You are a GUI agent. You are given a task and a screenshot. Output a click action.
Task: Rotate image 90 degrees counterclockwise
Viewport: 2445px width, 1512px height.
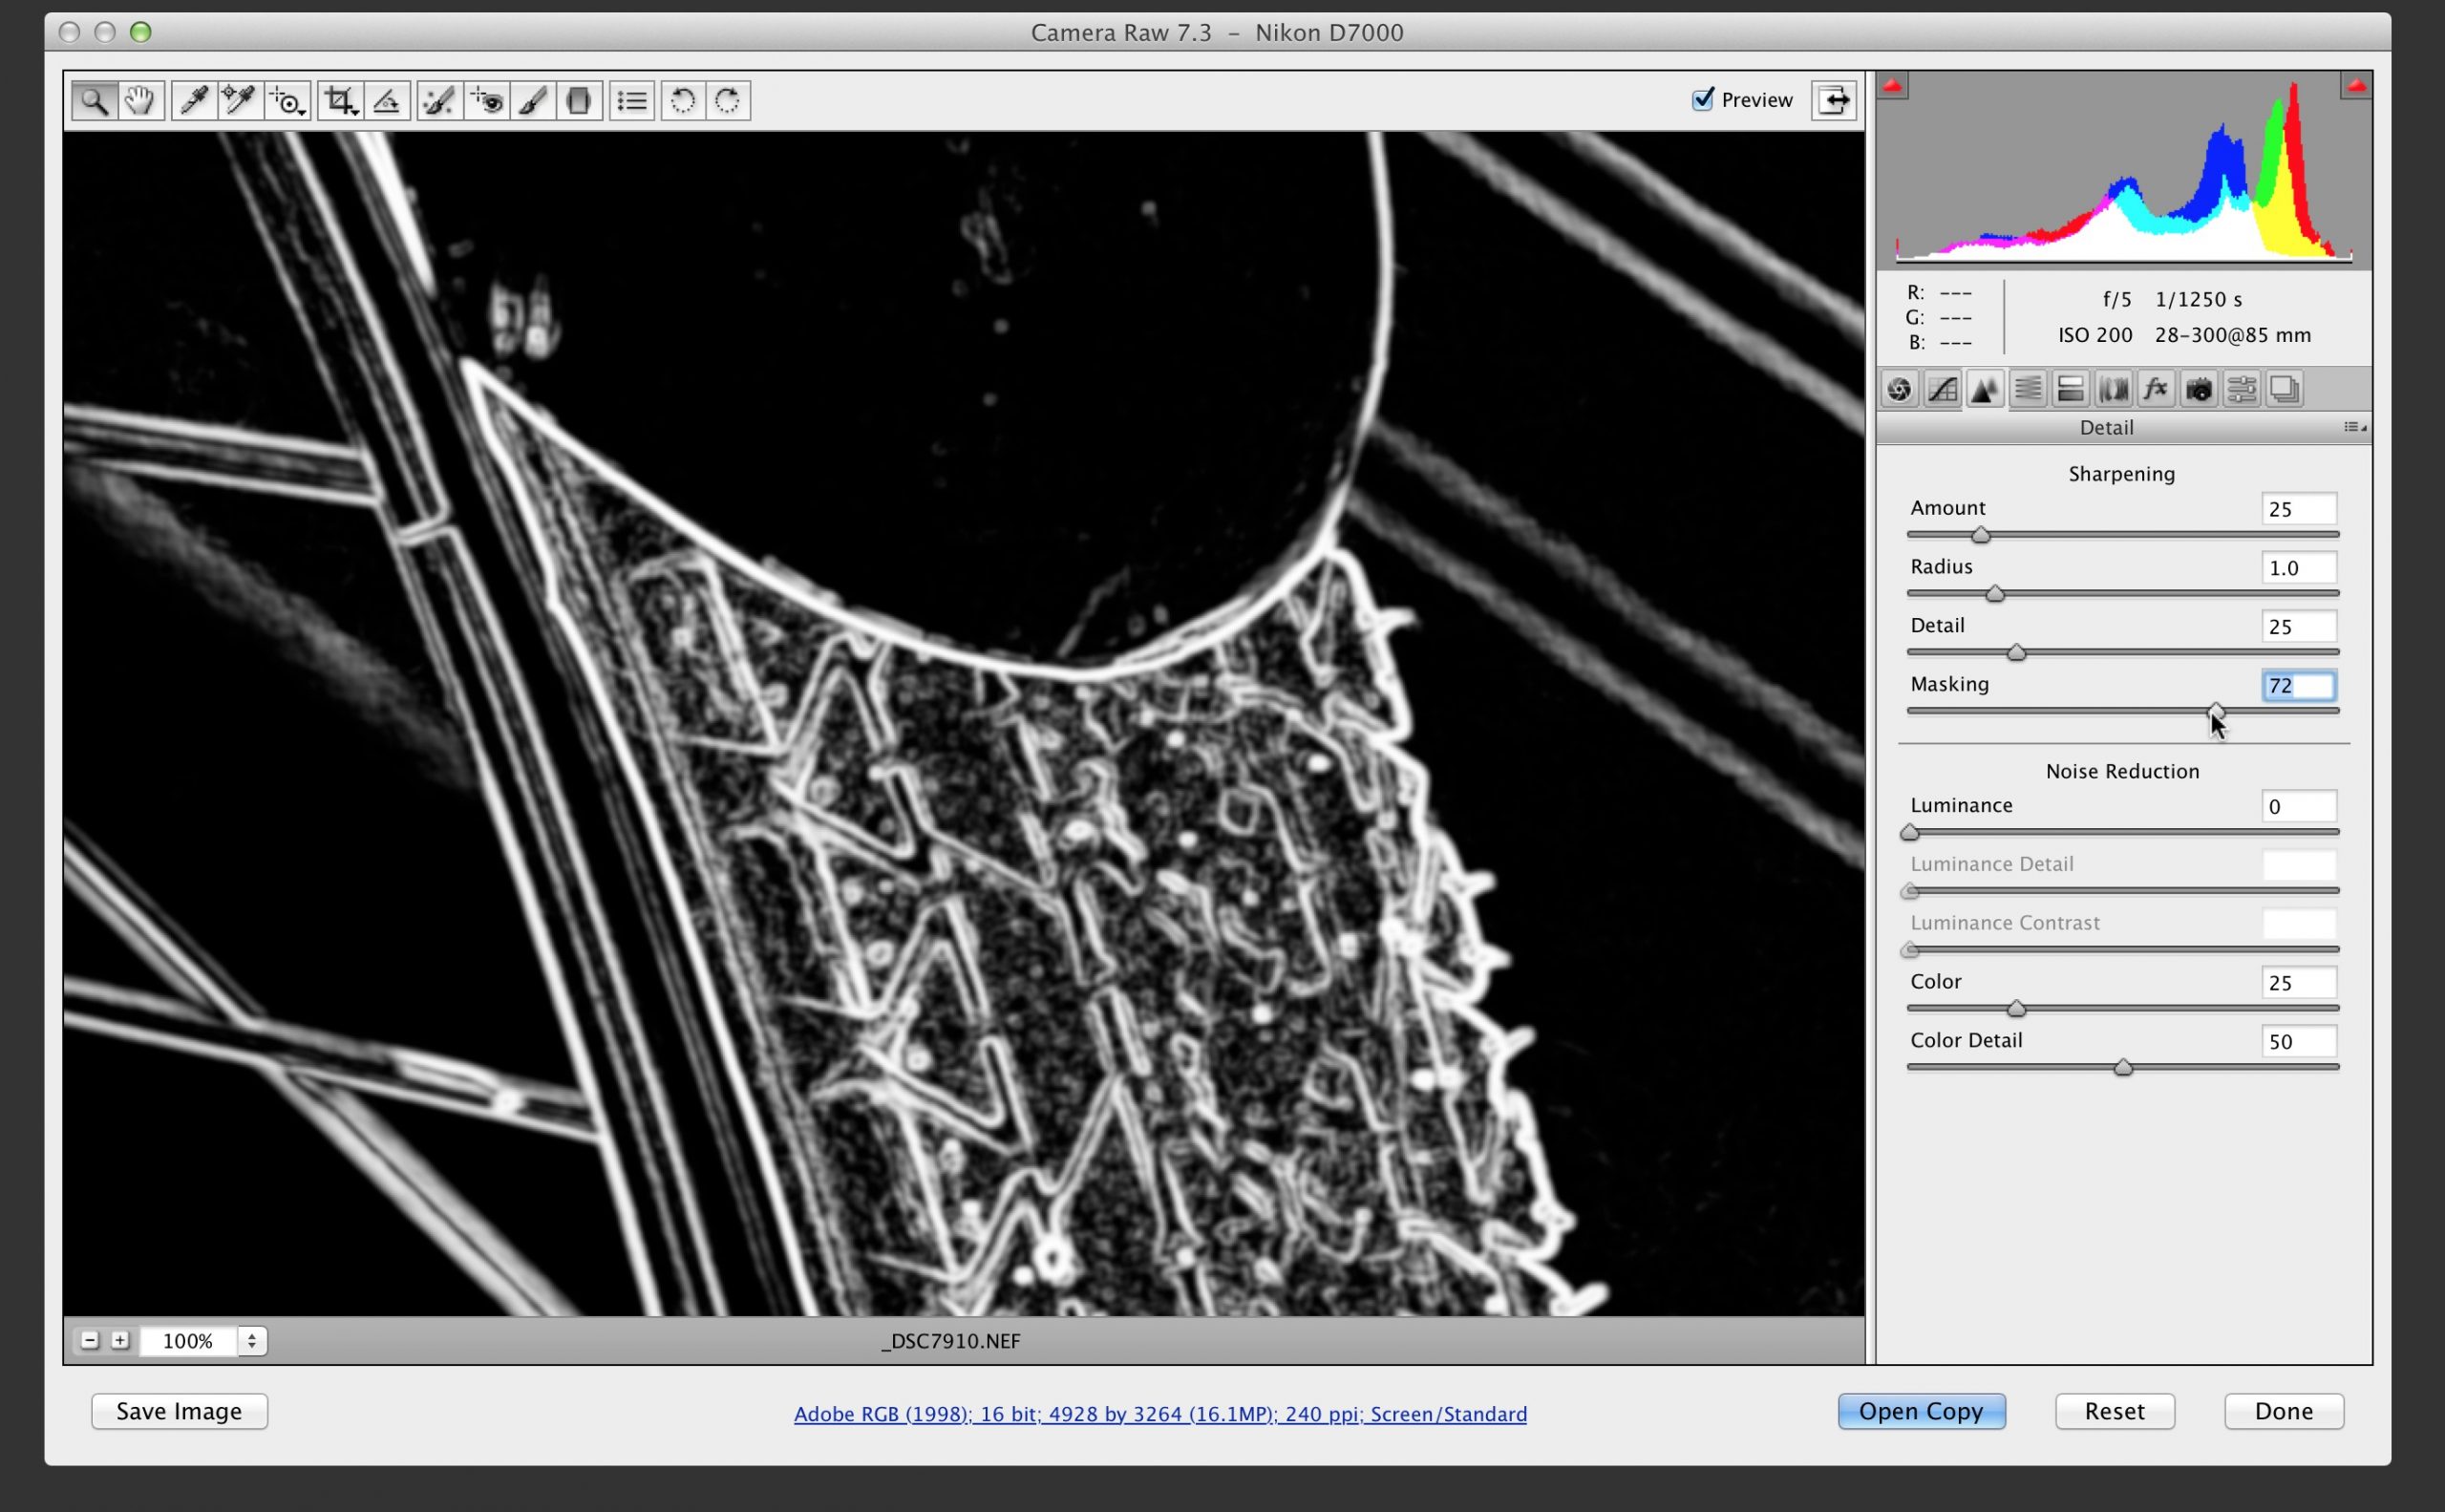click(682, 101)
